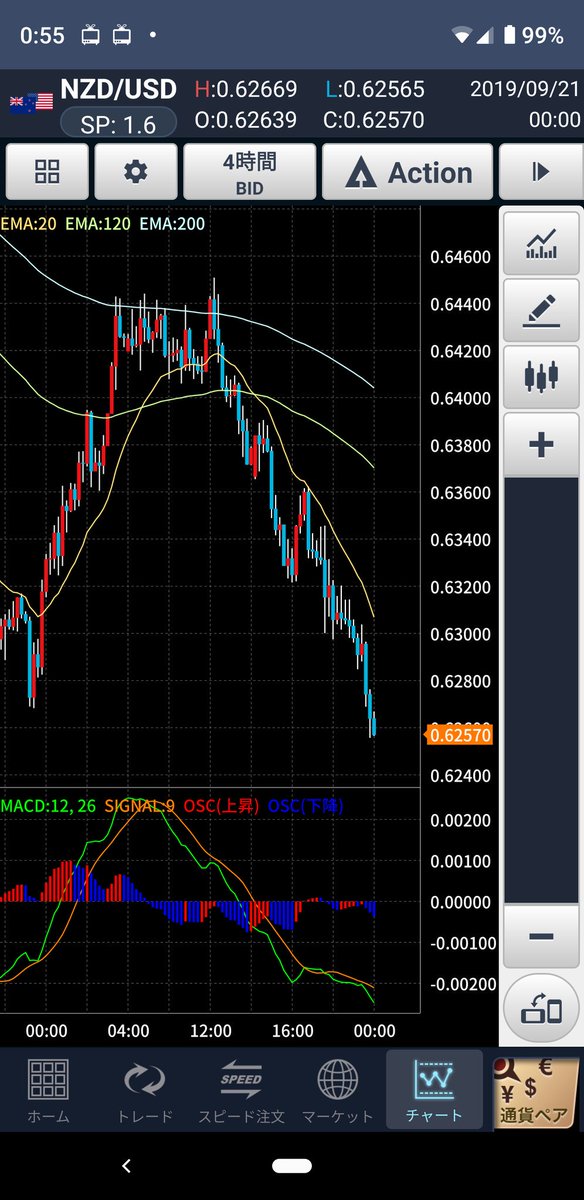This screenshot has height=1200, width=584.
Task: Change the 4時間 BID timeframe
Action: click(x=249, y=172)
